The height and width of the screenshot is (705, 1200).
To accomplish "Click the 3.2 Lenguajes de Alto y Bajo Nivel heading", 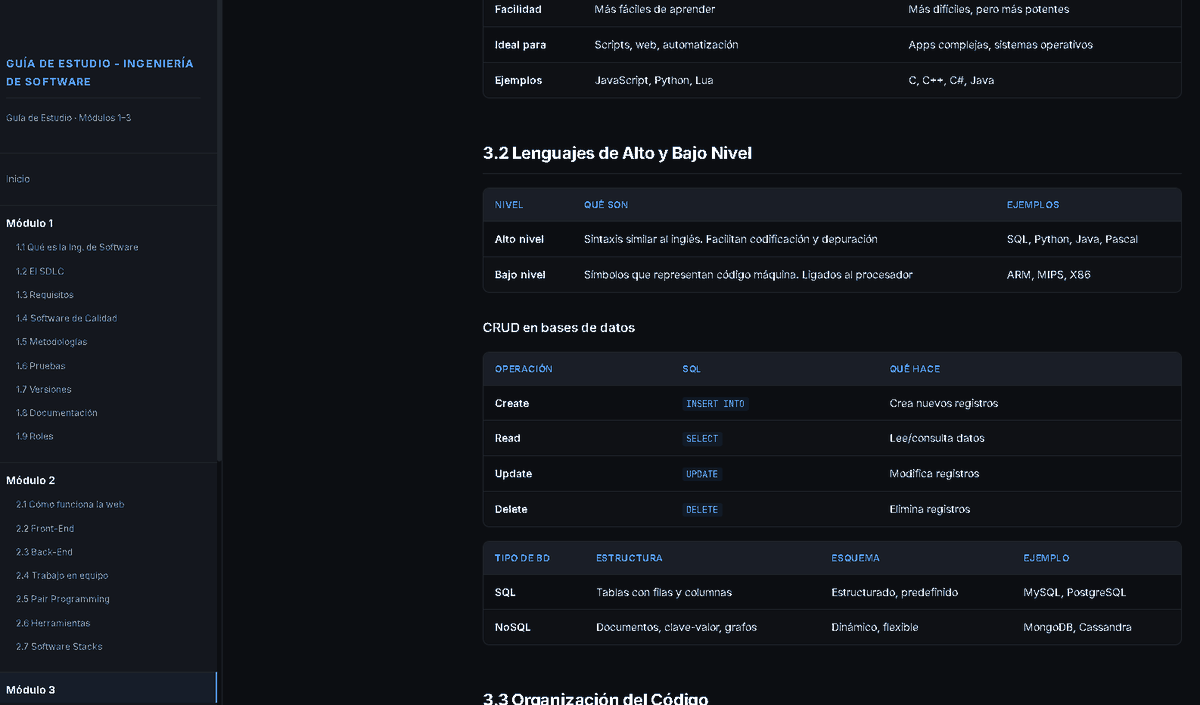I will (617, 153).
